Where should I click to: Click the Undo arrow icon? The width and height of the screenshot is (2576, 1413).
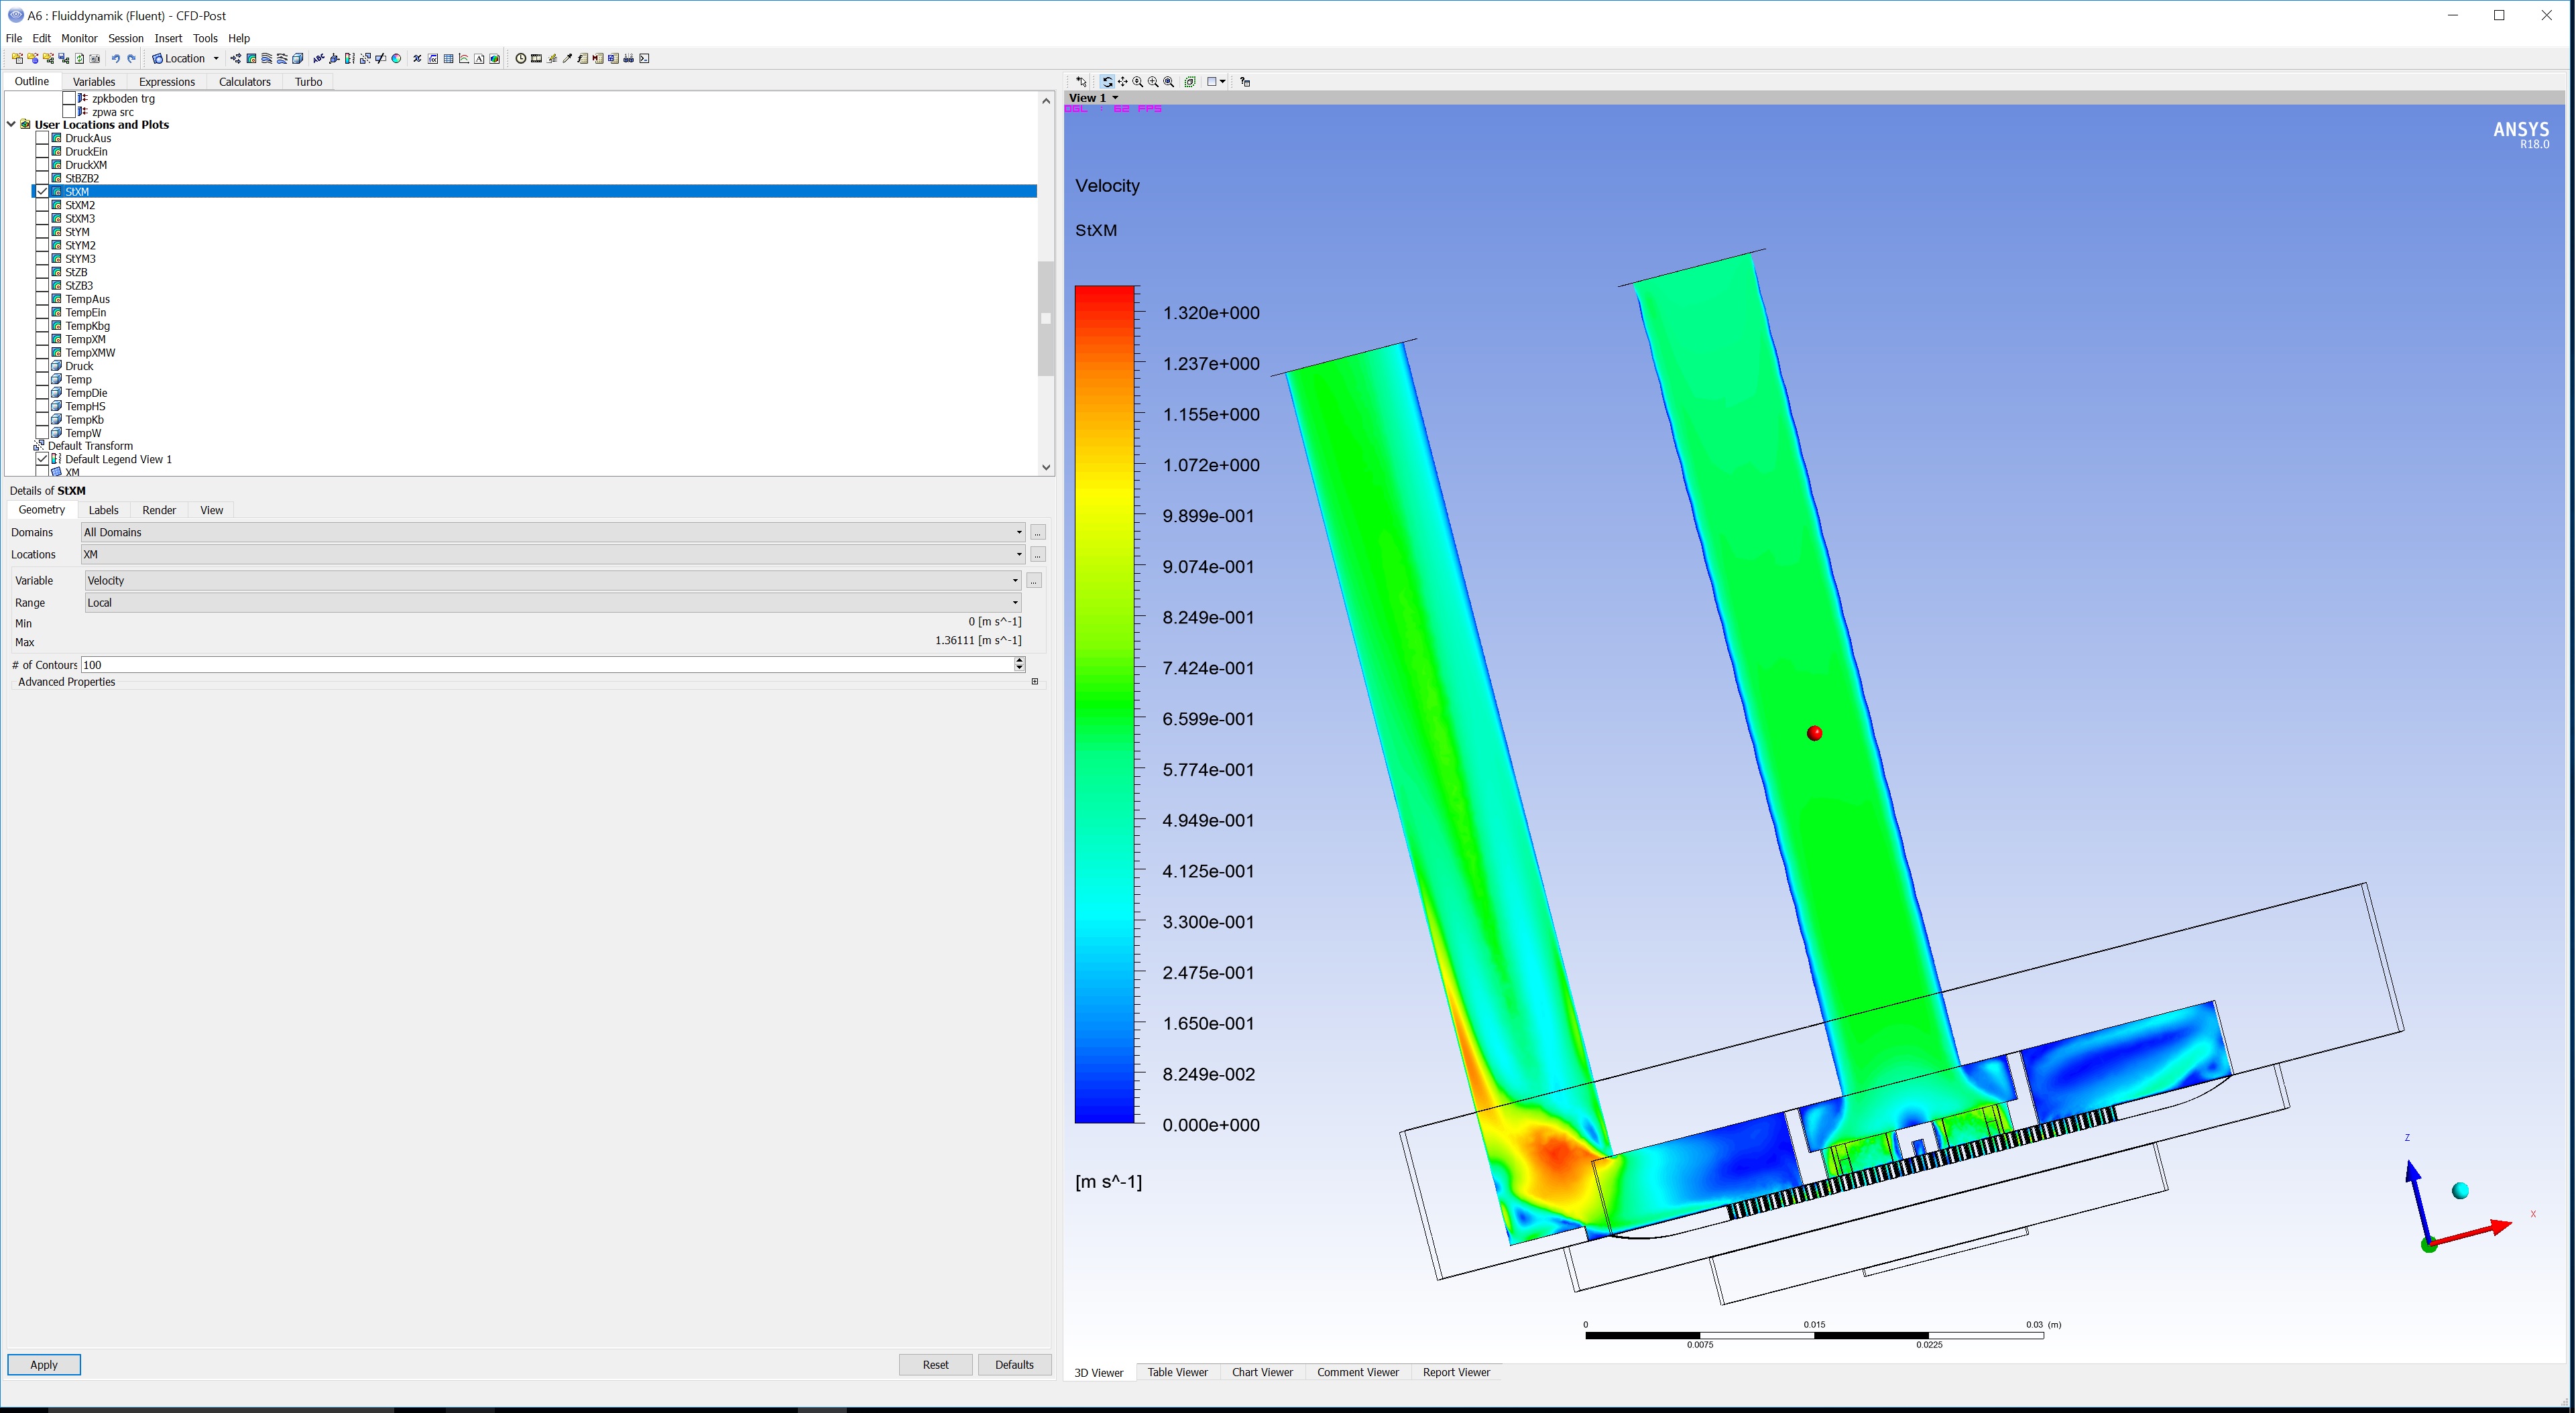click(116, 59)
